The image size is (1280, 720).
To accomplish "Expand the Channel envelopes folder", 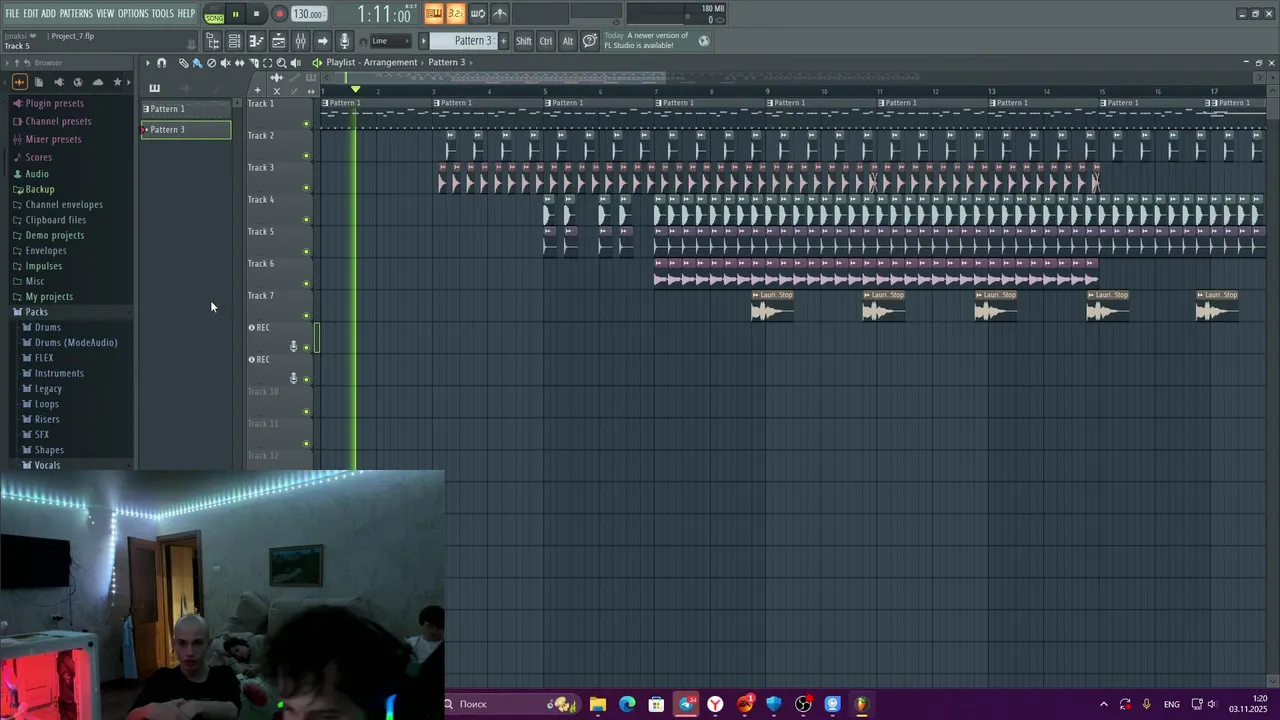I will 64,204.
